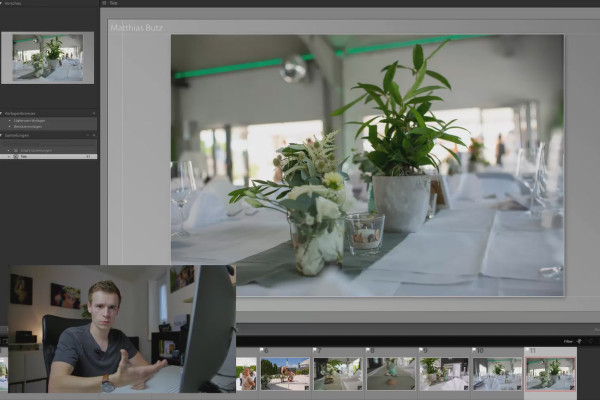Collapse the Vorlagenbrowser panel triangle
The width and height of the screenshot is (600, 400).
point(1,114)
